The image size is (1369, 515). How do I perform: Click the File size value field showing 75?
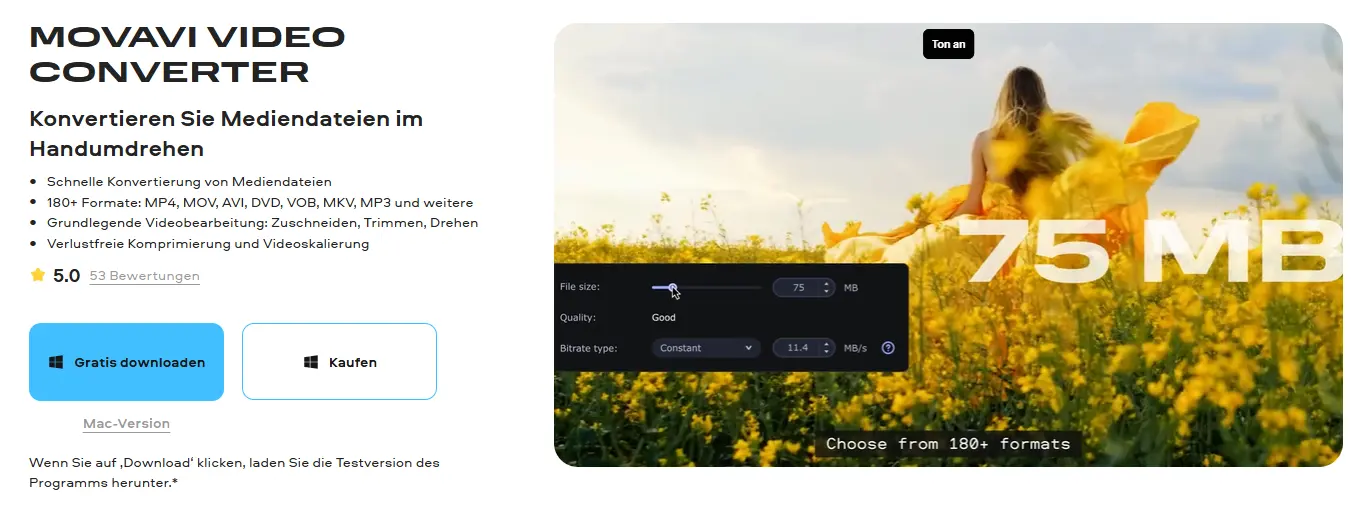coord(797,288)
